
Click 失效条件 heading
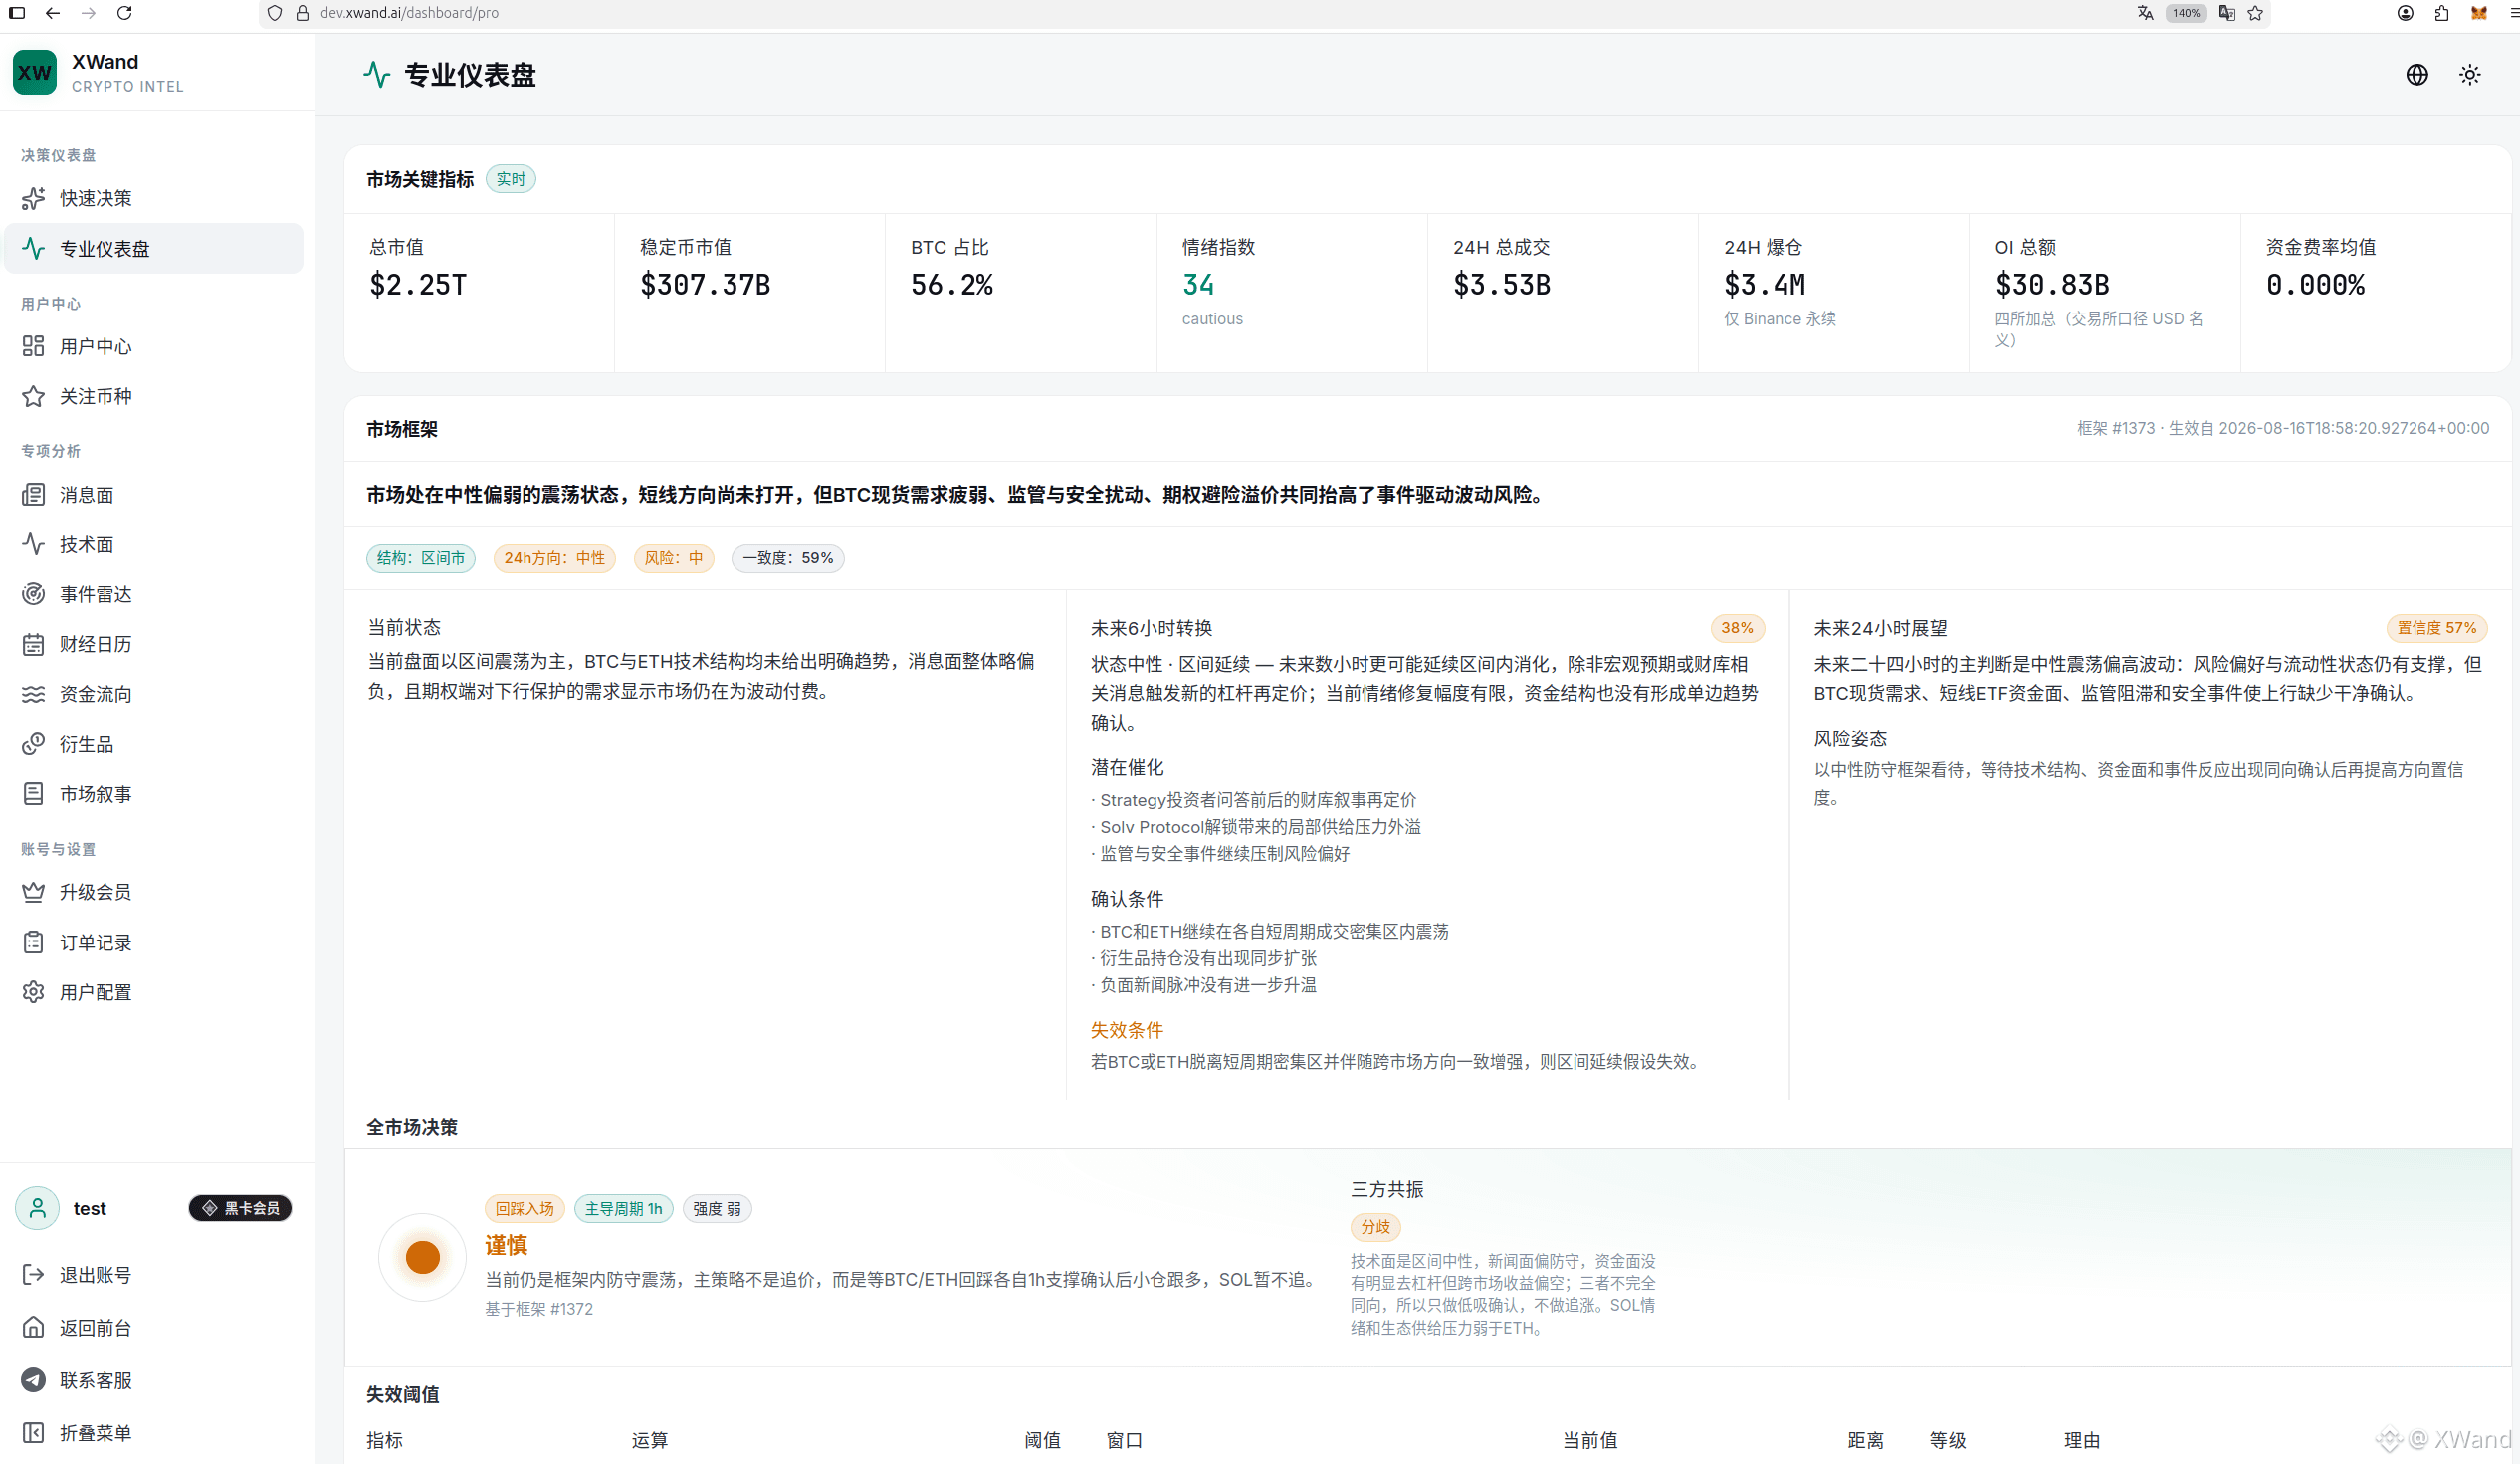click(1127, 1030)
